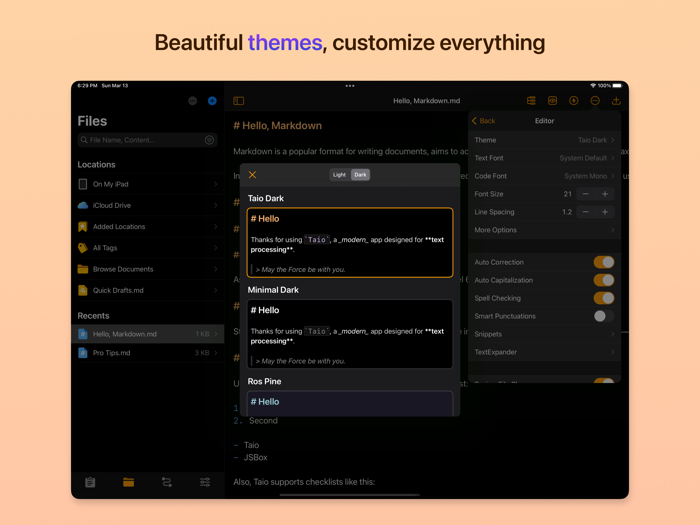Open All Tags row
This screenshot has width=700, height=525.
[x=148, y=248]
